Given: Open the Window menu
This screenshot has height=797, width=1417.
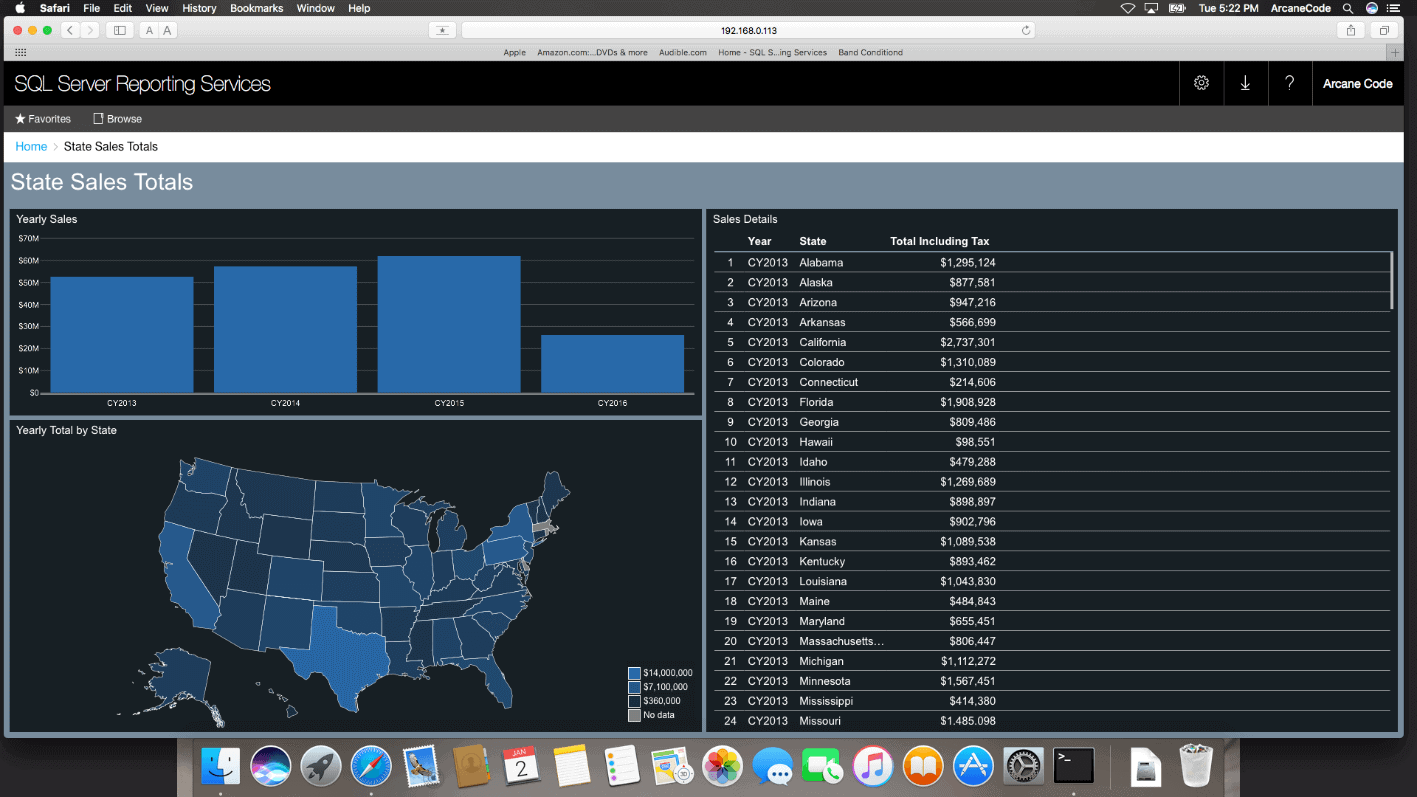Looking at the screenshot, I should tap(316, 8).
